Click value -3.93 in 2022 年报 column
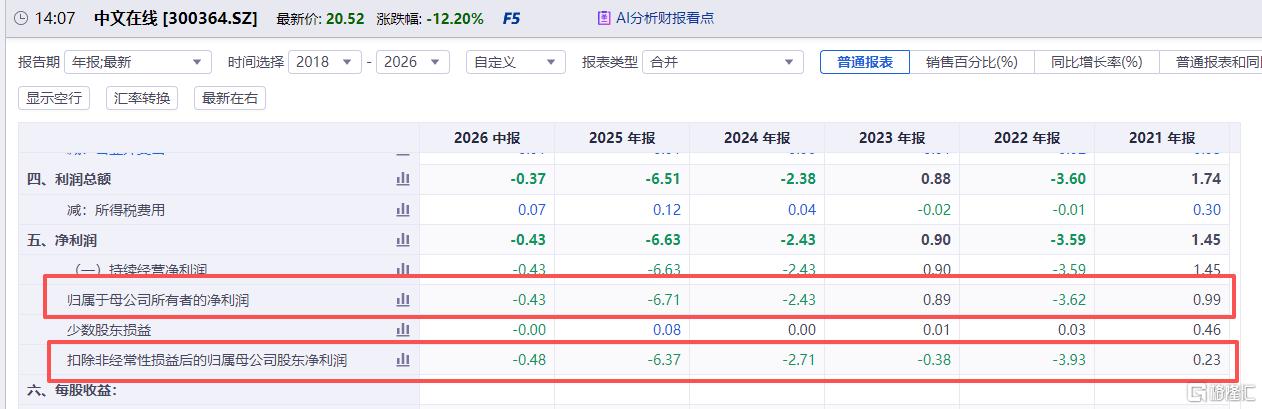The width and height of the screenshot is (1262, 409). 1068,360
